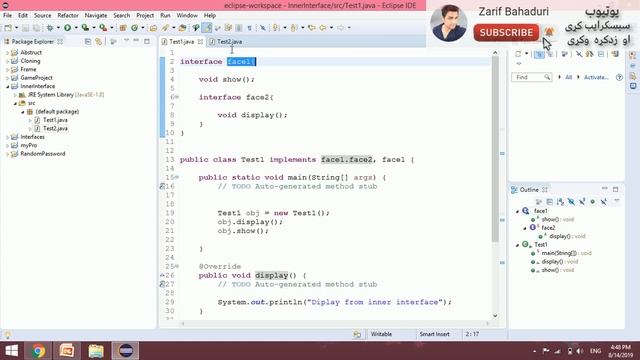Collapse face1 node in Outline view

tap(518, 211)
